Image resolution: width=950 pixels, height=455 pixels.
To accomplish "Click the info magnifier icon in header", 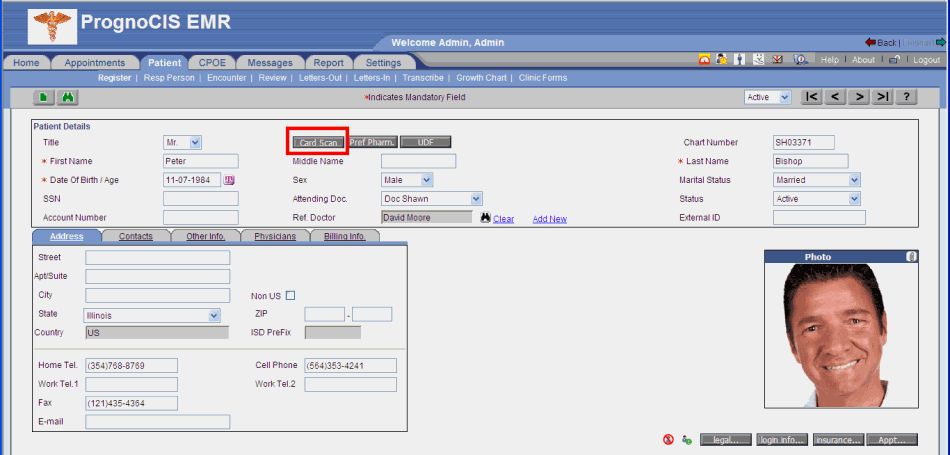I will click(800, 59).
